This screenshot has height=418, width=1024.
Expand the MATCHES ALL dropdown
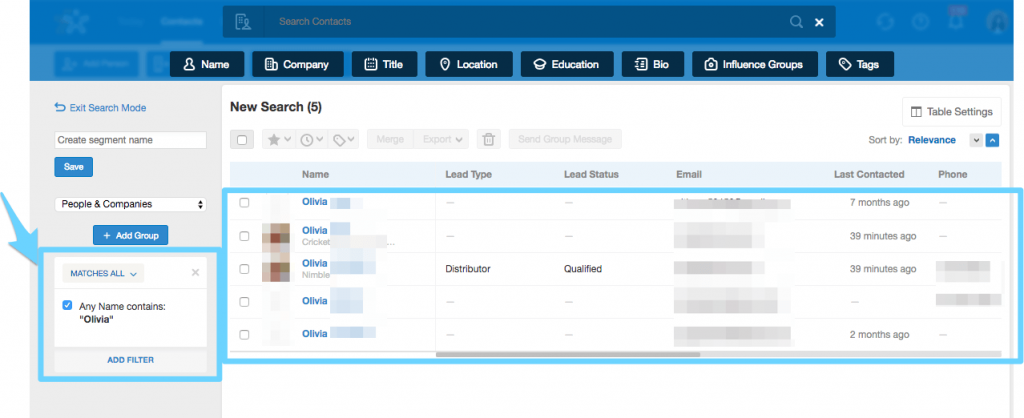pyautogui.click(x=104, y=273)
